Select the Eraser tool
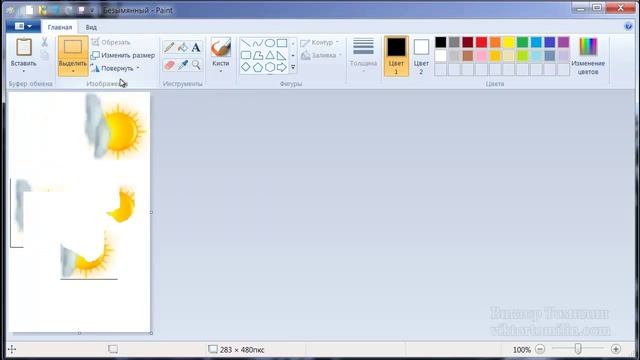Image resolution: width=640 pixels, height=360 pixels. pyautogui.click(x=169, y=64)
